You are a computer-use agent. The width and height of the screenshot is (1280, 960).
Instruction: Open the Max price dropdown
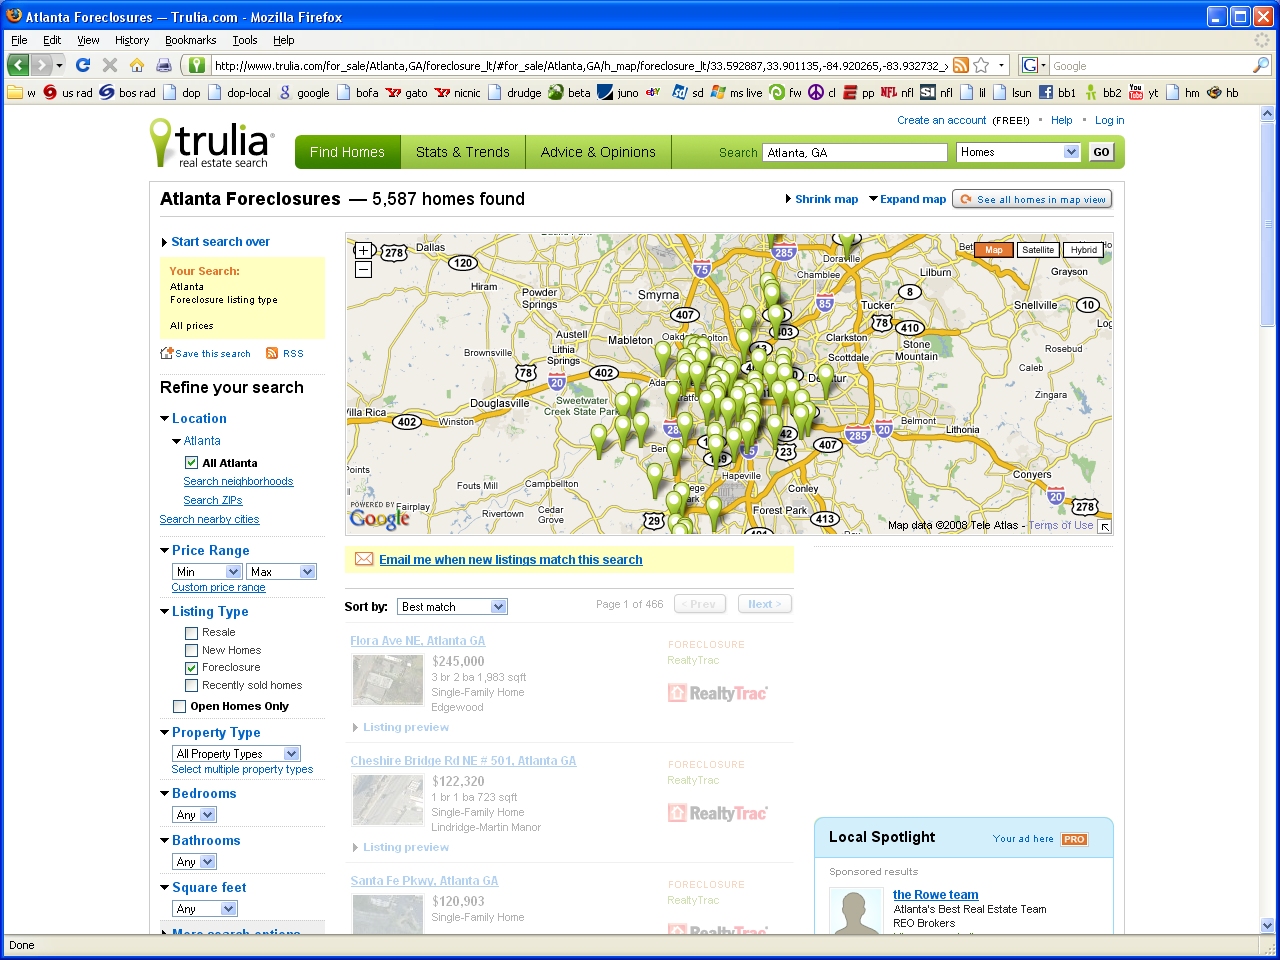point(282,572)
